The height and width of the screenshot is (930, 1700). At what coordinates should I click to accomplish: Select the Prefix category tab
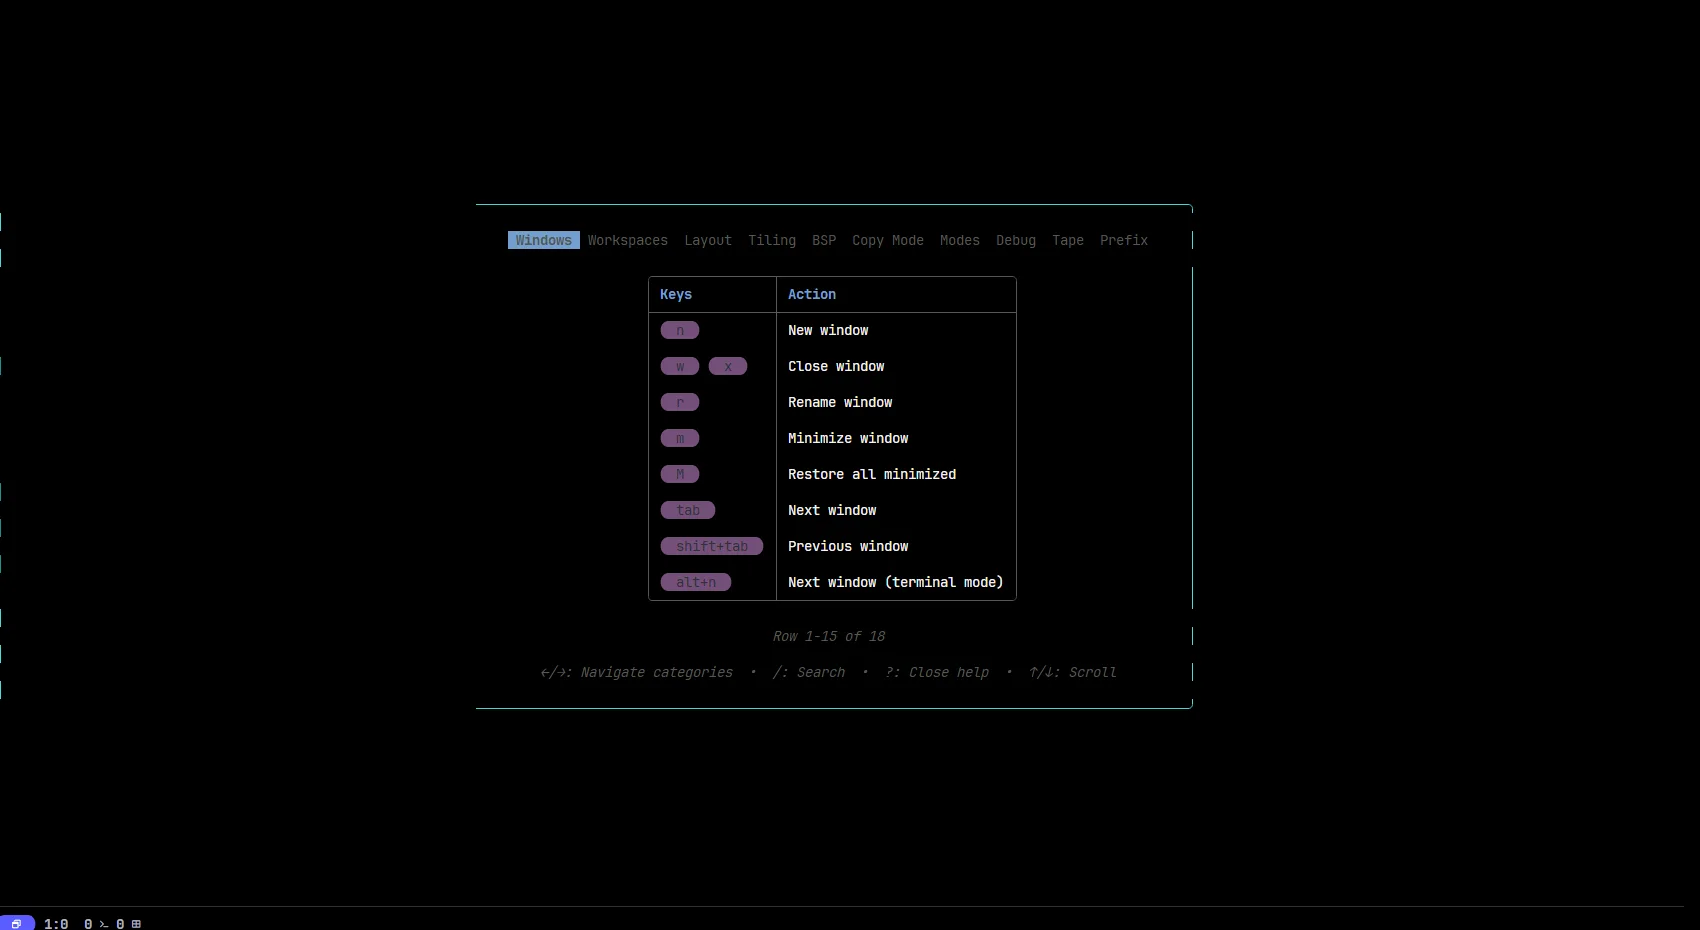[1124, 240]
